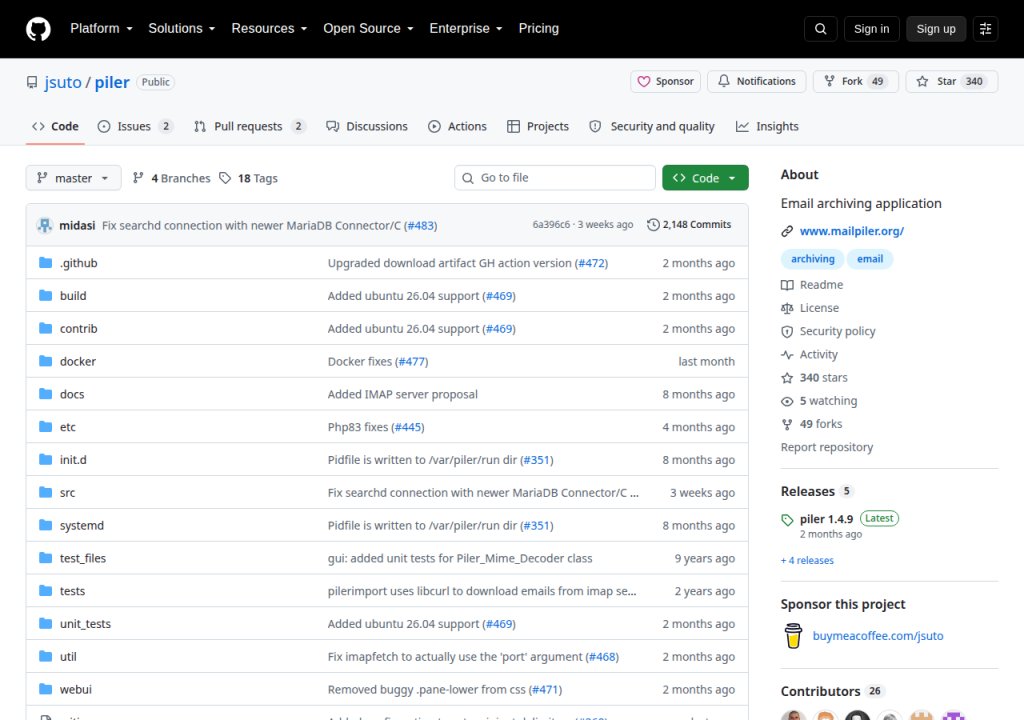Click the .github folder icon
The height and width of the screenshot is (720, 1024).
tap(45, 263)
